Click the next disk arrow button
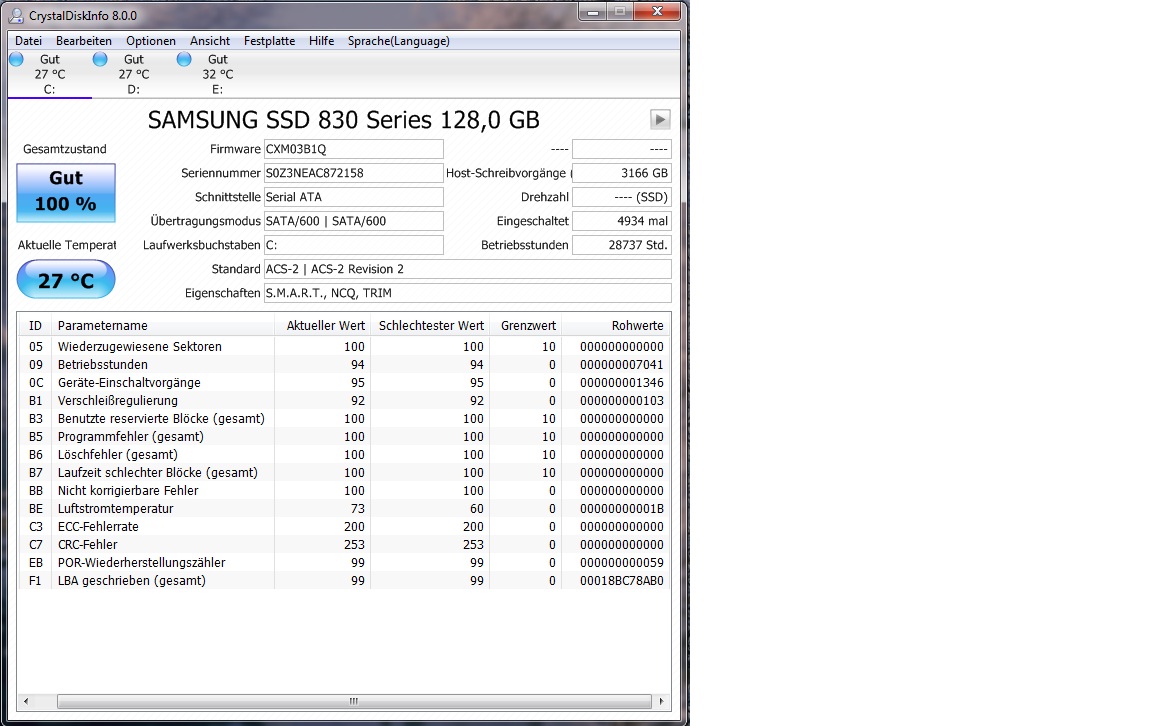1152x726 pixels. [660, 119]
